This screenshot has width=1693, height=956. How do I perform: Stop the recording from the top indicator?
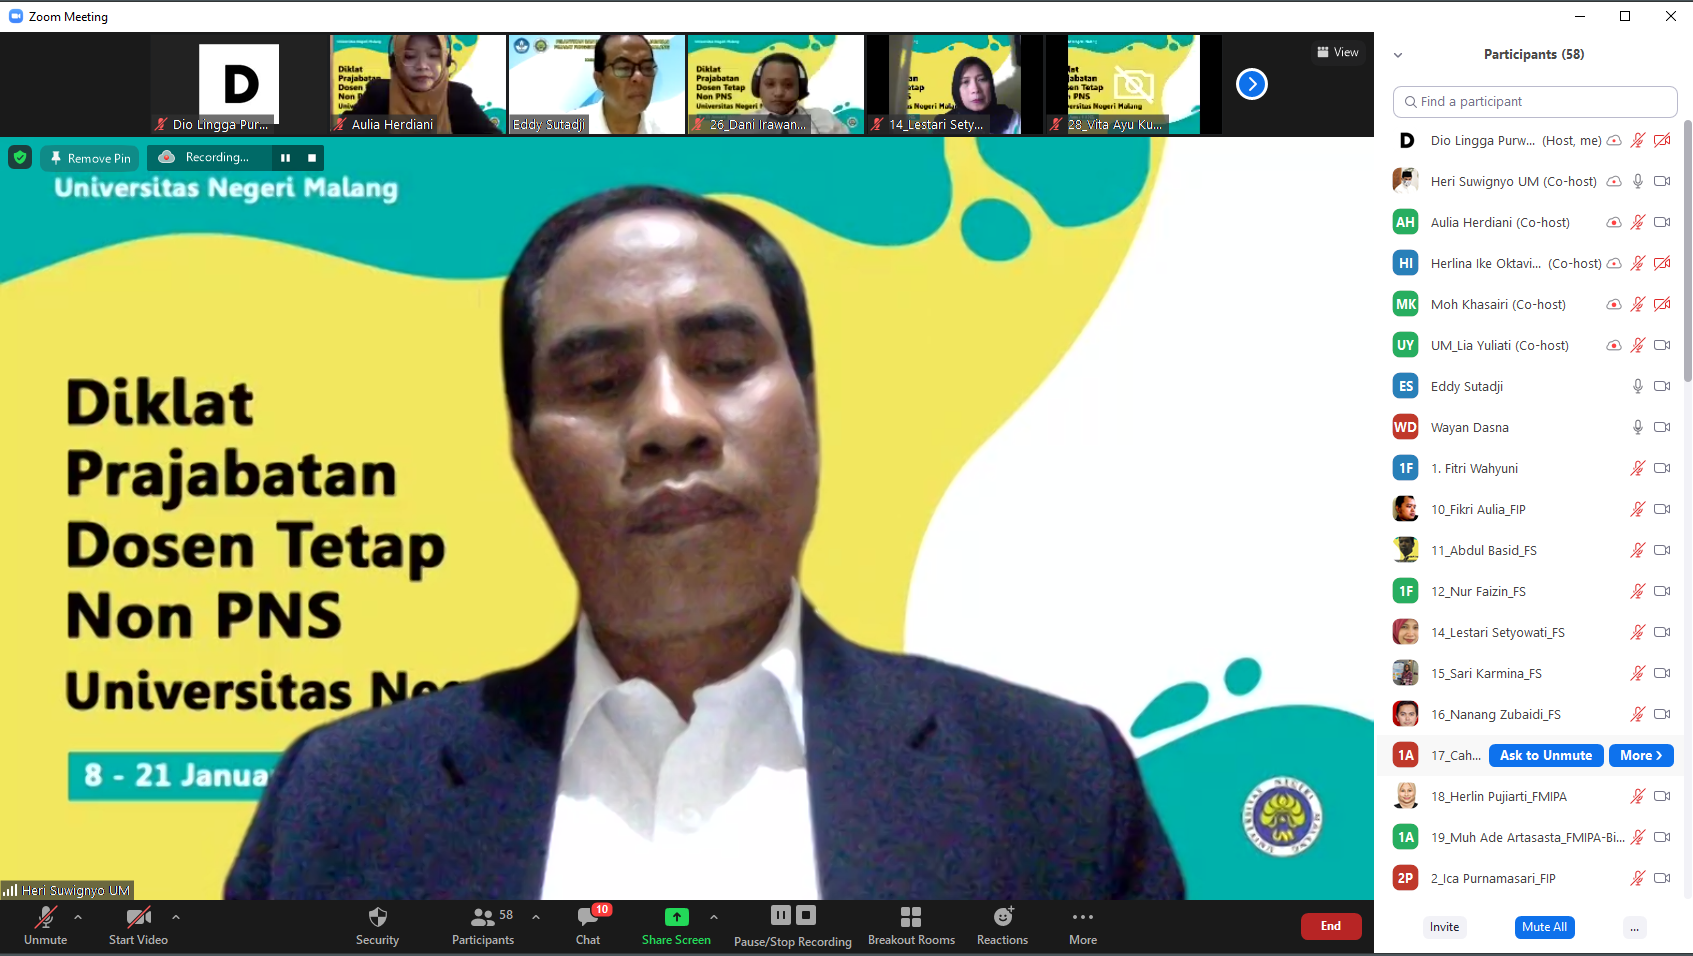(x=312, y=158)
